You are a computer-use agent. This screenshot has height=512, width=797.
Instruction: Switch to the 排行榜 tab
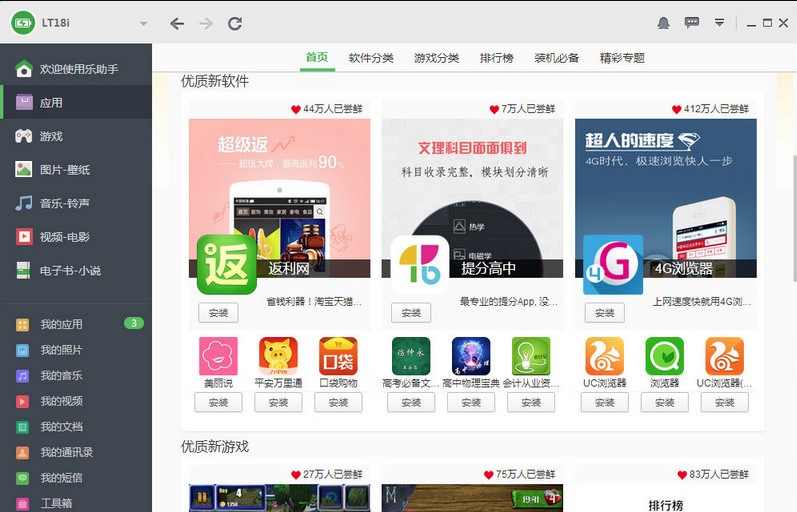coord(497,58)
